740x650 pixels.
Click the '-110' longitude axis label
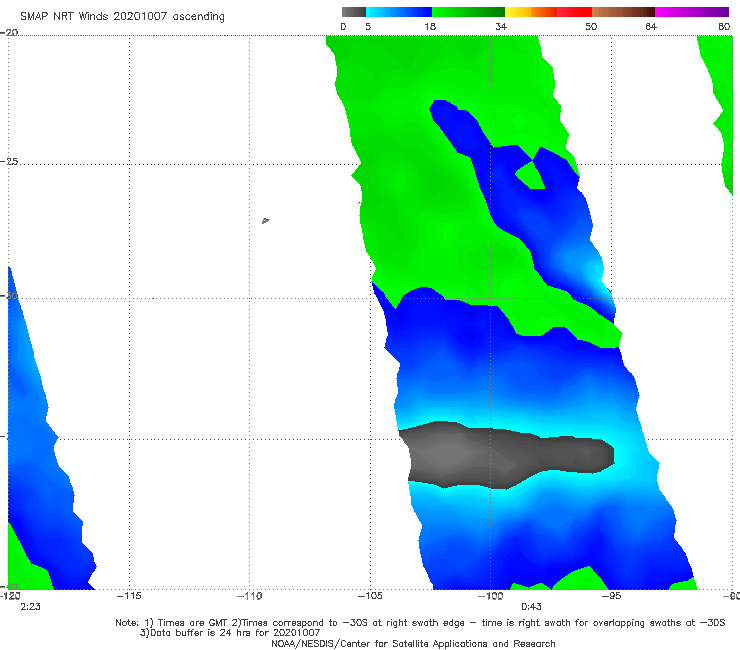[250, 596]
